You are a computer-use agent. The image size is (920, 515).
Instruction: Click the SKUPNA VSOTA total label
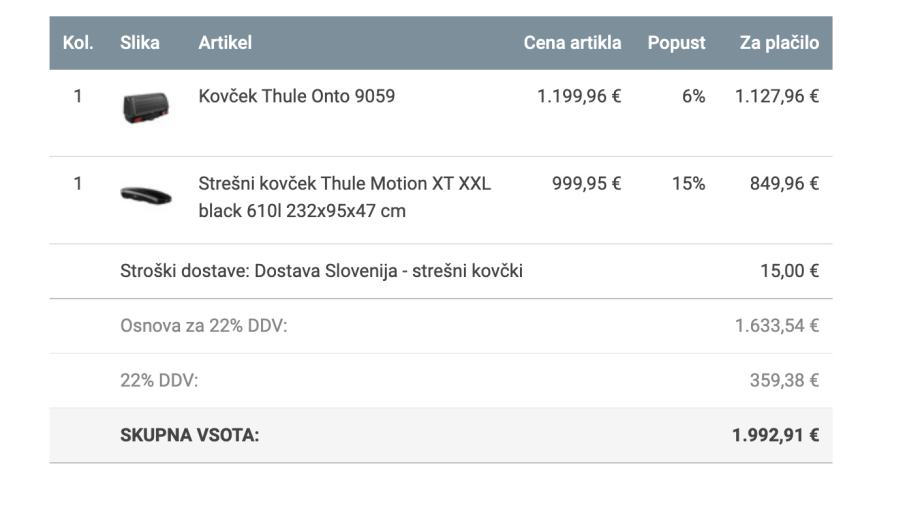(189, 435)
